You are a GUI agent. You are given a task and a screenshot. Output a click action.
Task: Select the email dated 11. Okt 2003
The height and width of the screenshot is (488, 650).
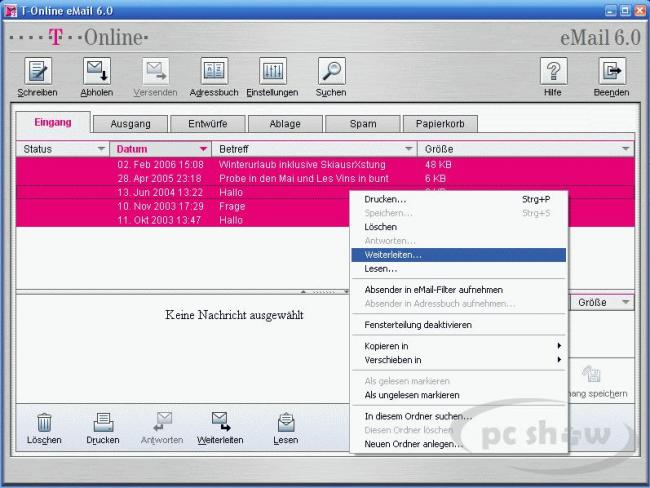click(182, 220)
